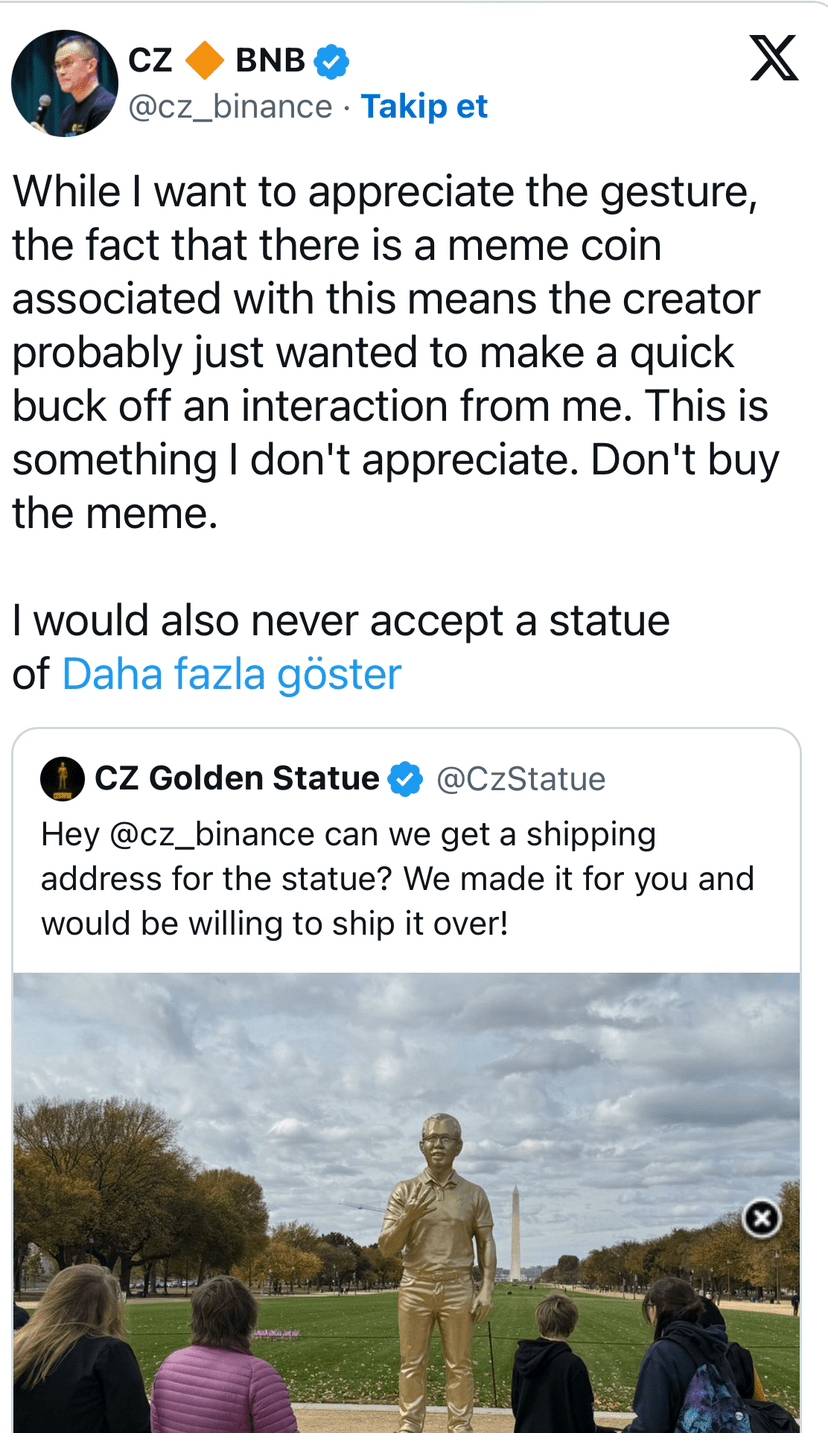The height and width of the screenshot is (1433, 828).
Task: Follow the account via Takip et
Action: [424, 106]
